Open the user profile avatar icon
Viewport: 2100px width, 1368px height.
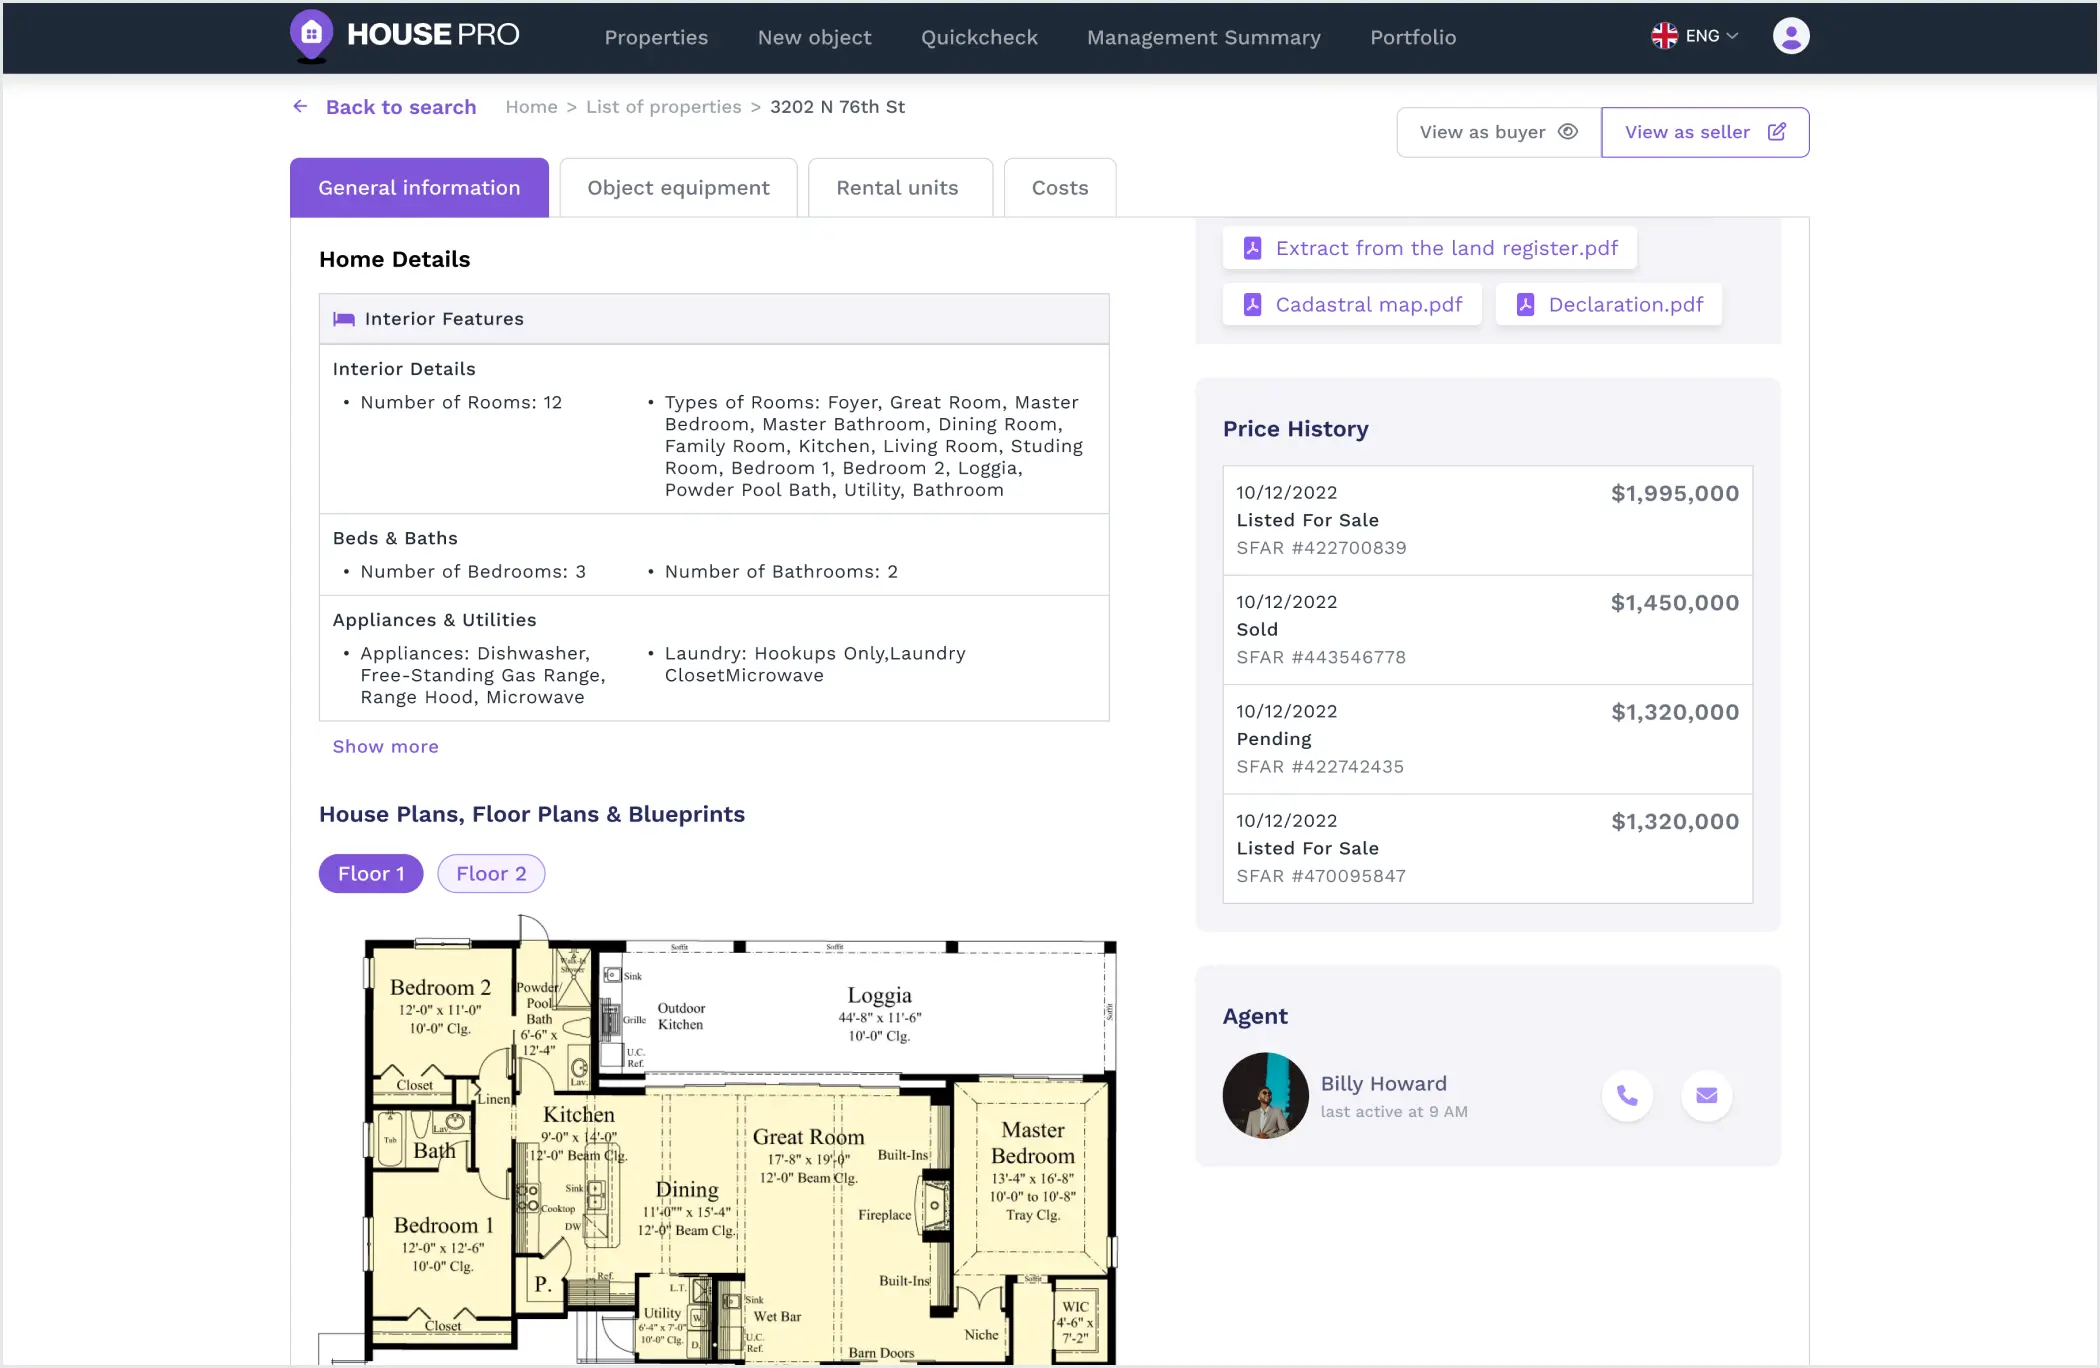coord(1791,35)
